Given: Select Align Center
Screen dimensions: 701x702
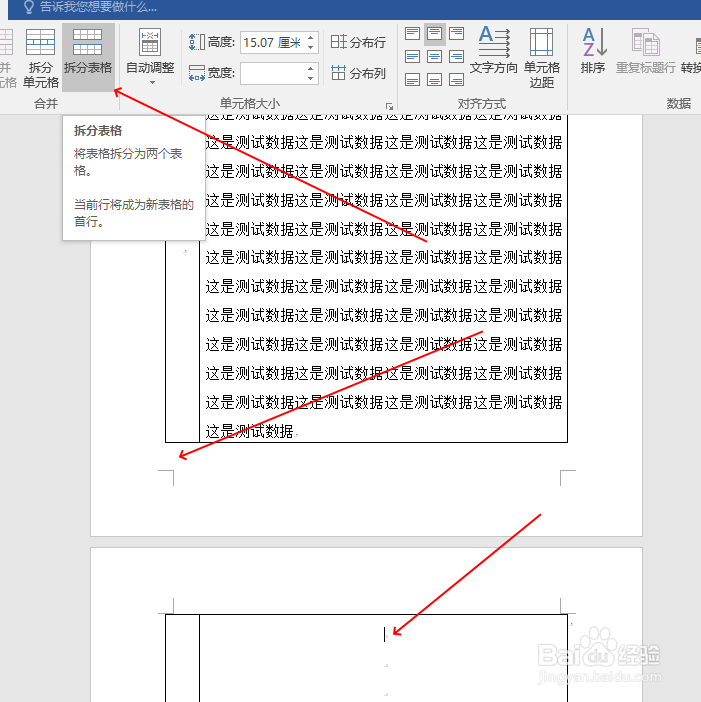Looking at the screenshot, I should coord(434,57).
